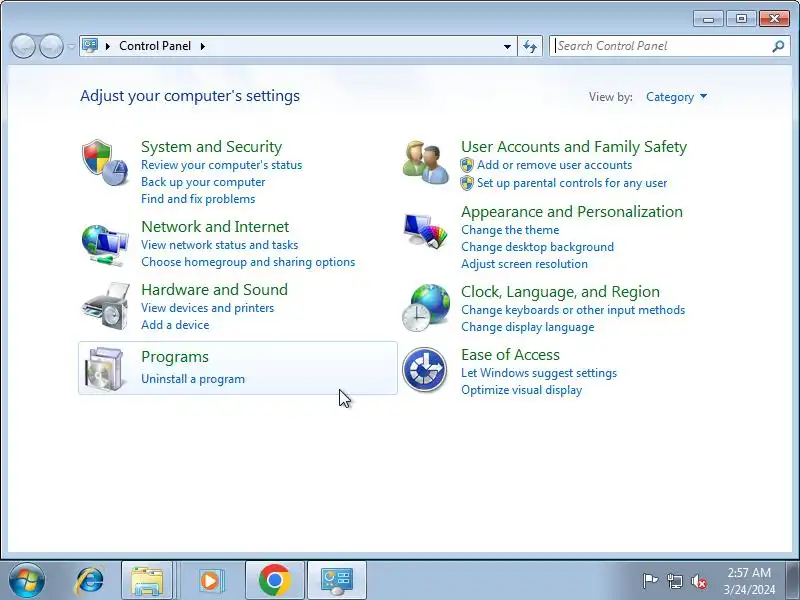The height and width of the screenshot is (600, 800).
Task: Open View network status and tasks
Action: (219, 245)
